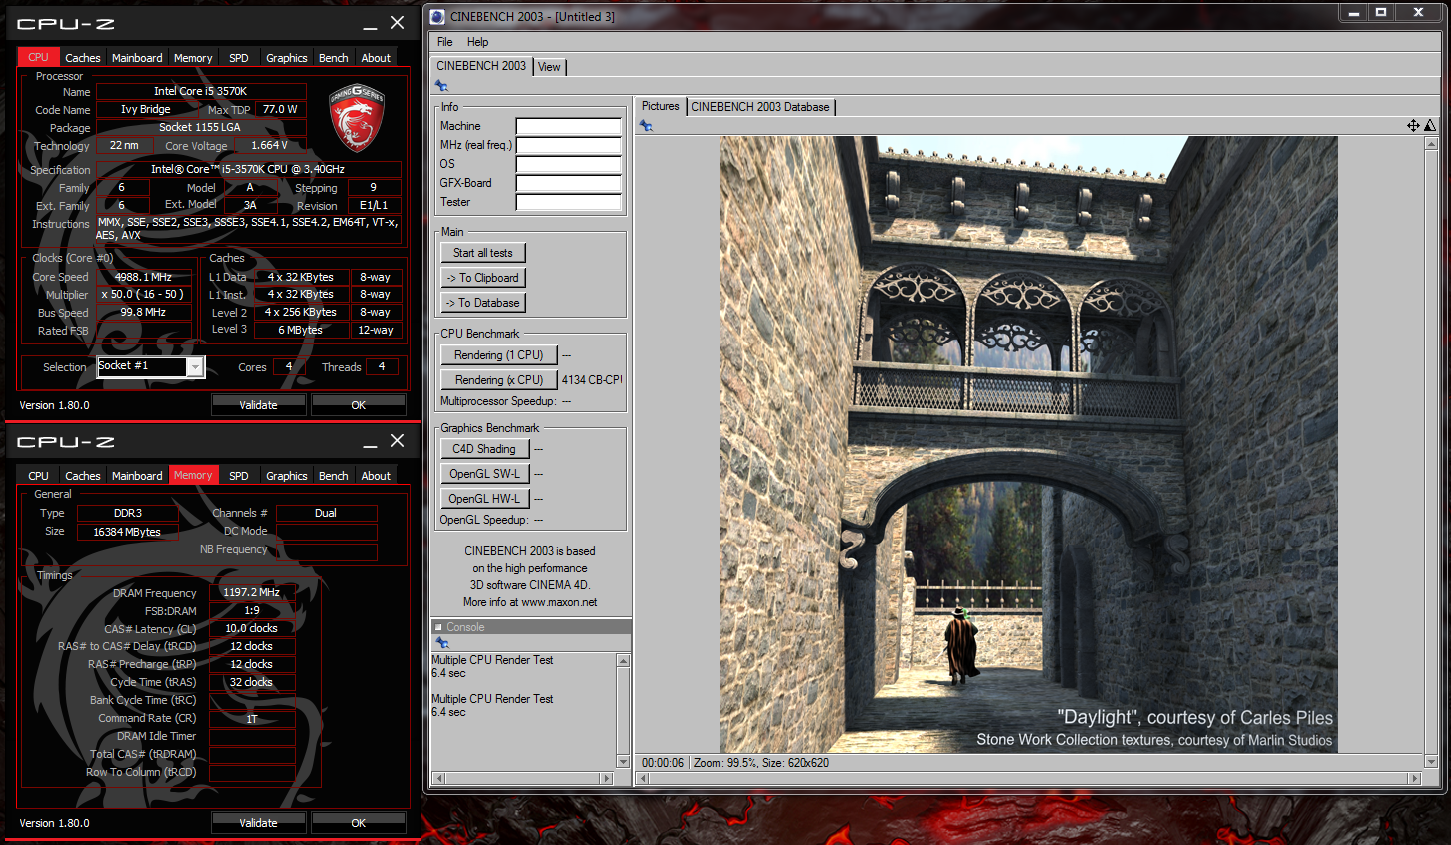Close the bottom CPU-Z window
The height and width of the screenshot is (845, 1451).
(x=397, y=441)
